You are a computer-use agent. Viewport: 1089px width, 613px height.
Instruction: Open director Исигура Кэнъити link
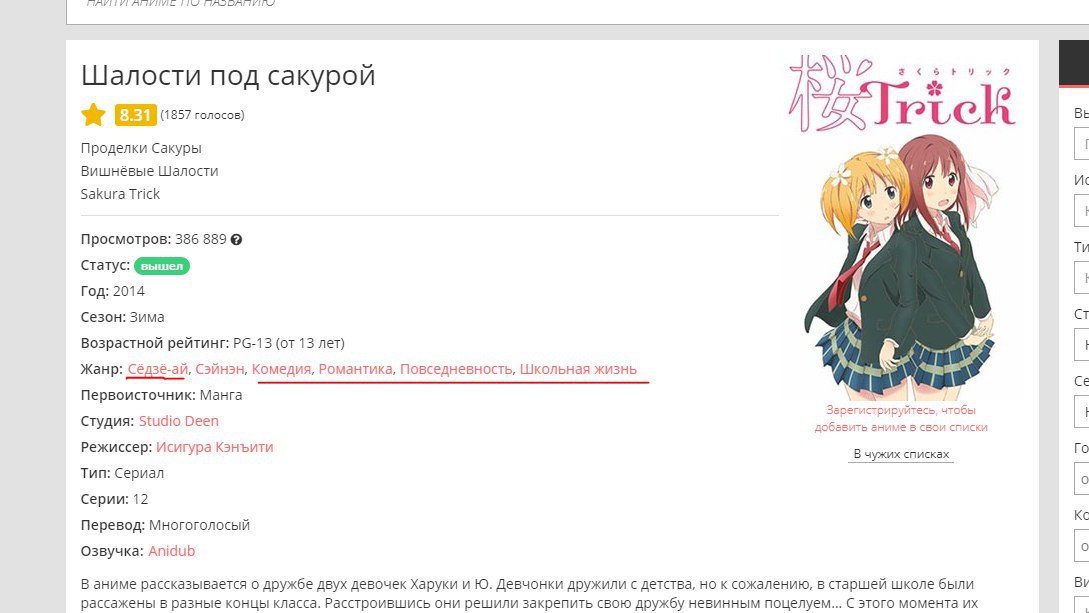click(x=215, y=447)
